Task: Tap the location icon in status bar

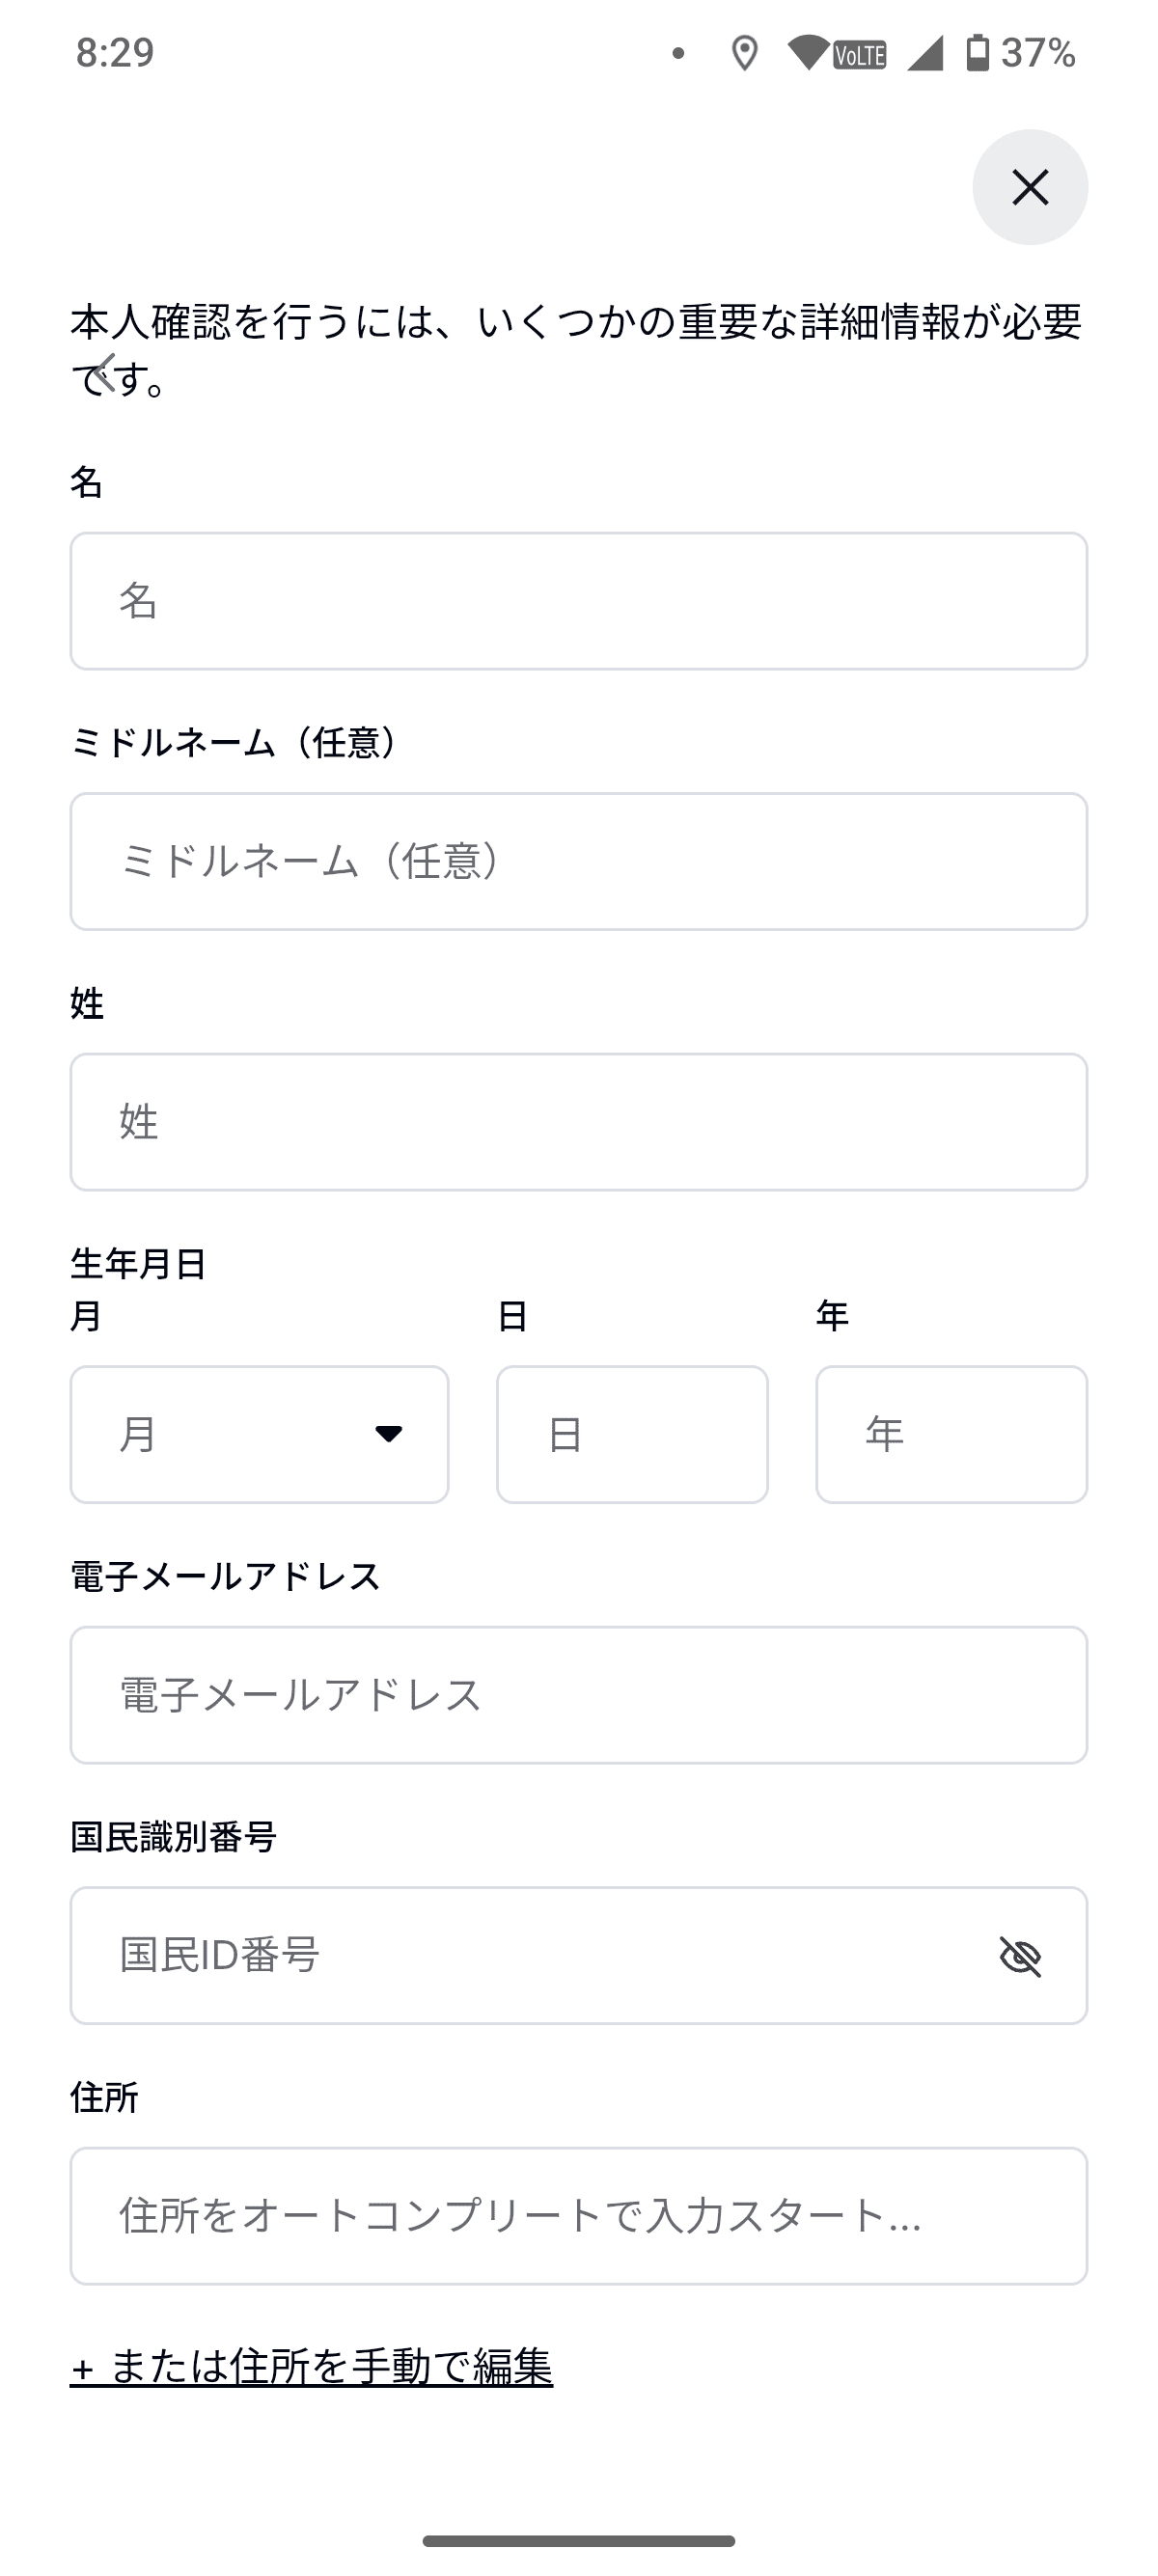Action: pos(744,53)
